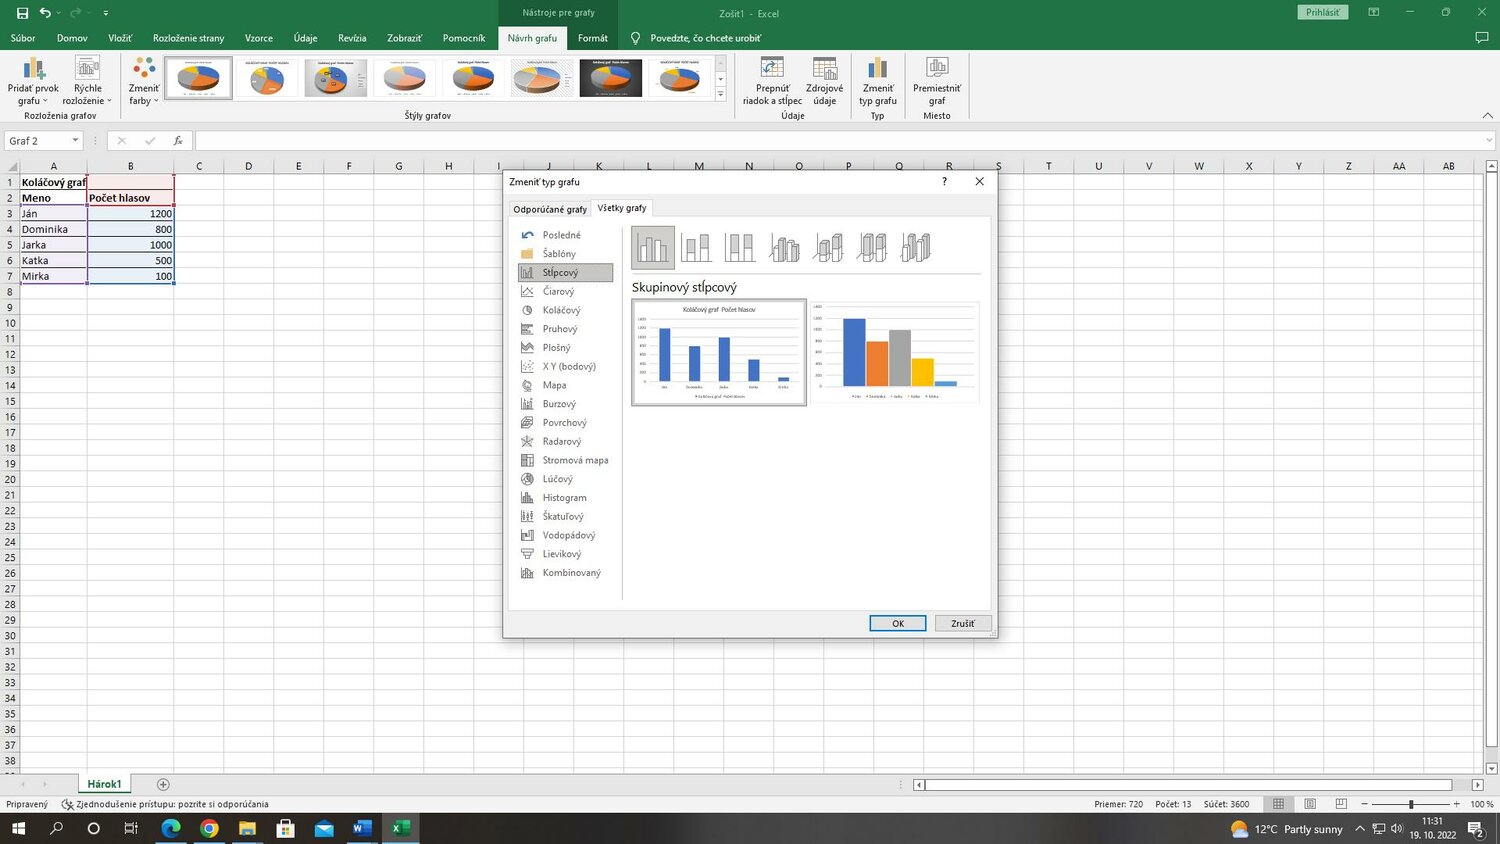Save workbook with the save icon
This screenshot has width=1500, height=844.
[22, 13]
